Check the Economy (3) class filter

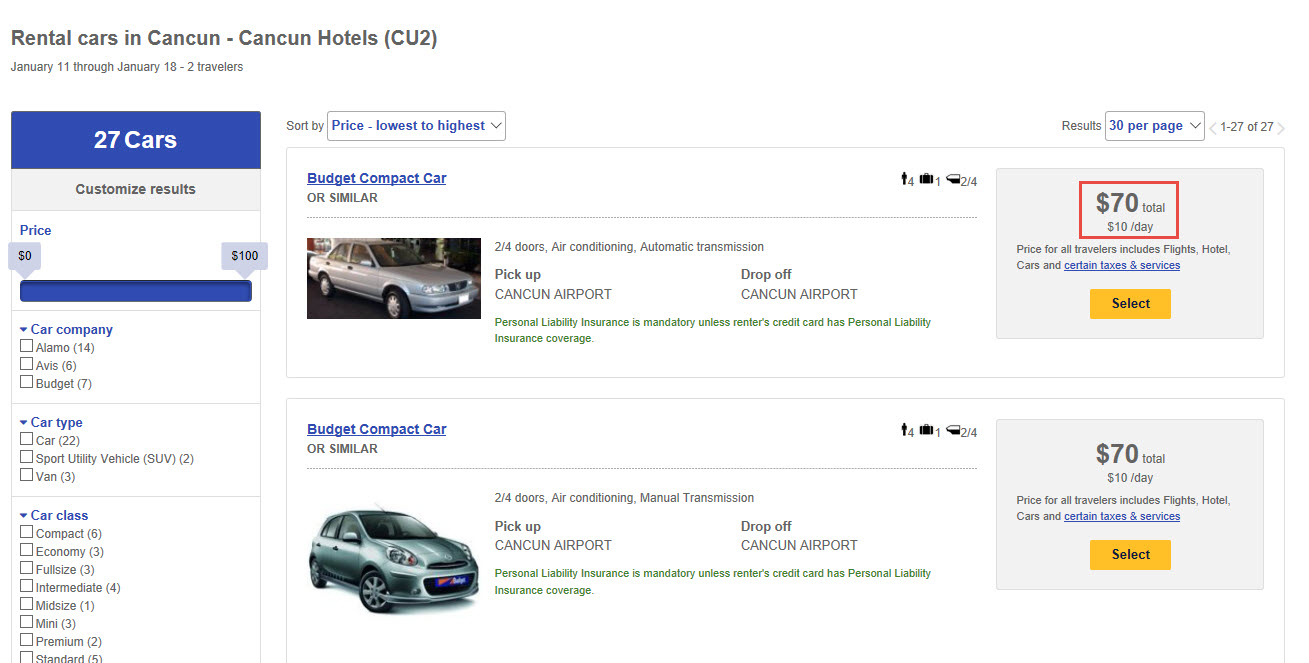click(27, 550)
